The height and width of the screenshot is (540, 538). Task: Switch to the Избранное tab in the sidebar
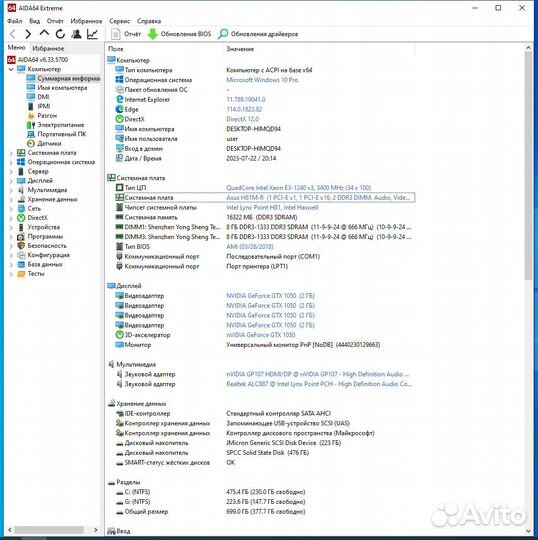[x=48, y=49]
